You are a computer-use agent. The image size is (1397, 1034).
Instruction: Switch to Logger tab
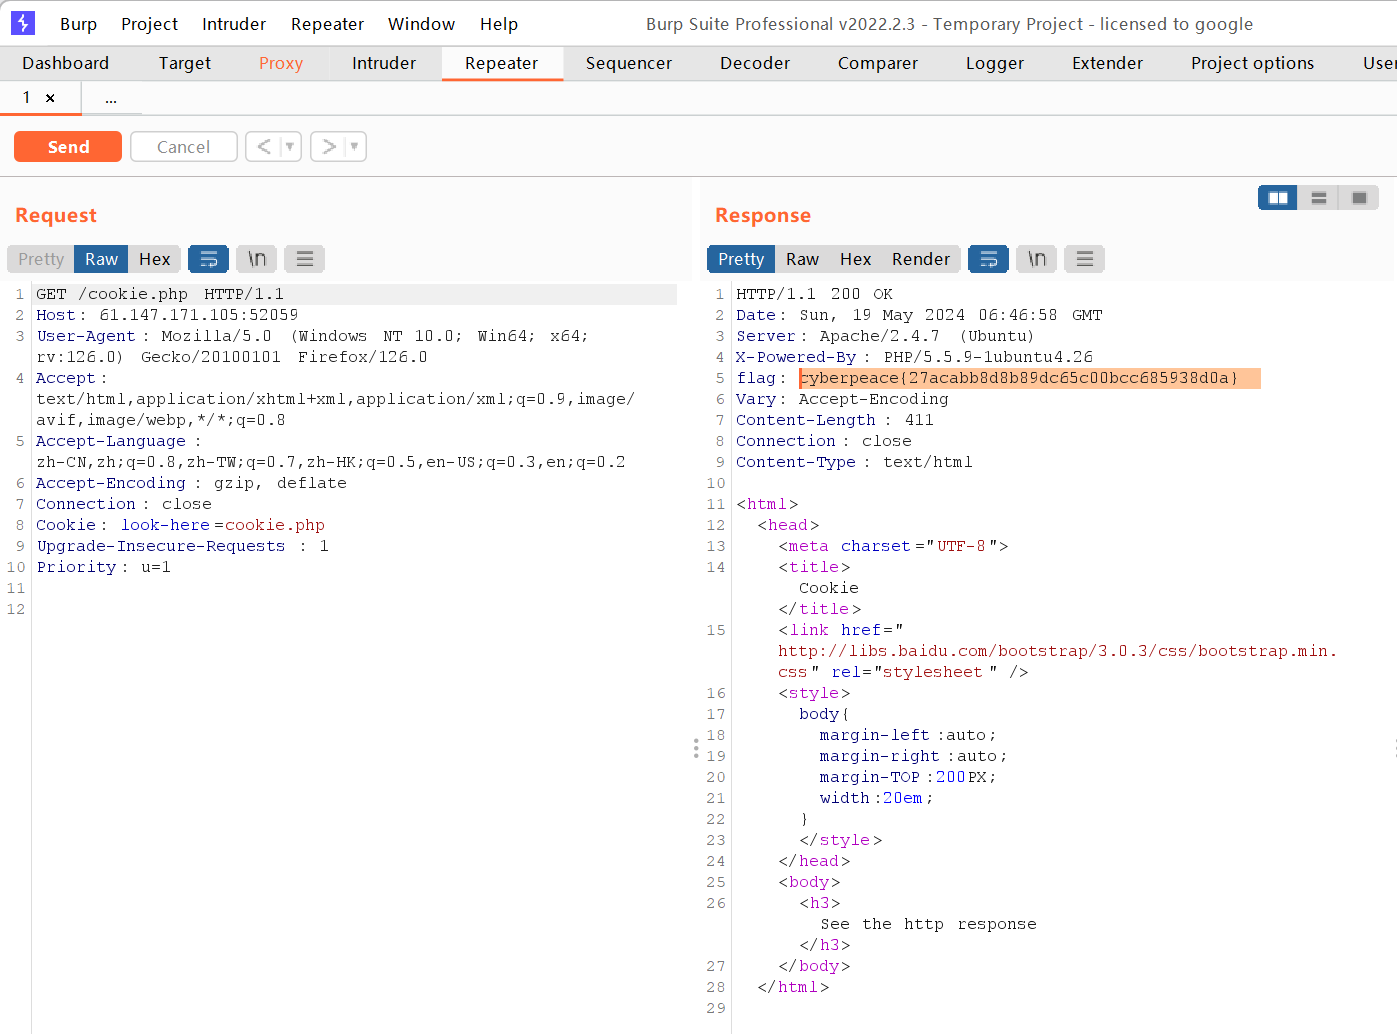click(x=995, y=63)
